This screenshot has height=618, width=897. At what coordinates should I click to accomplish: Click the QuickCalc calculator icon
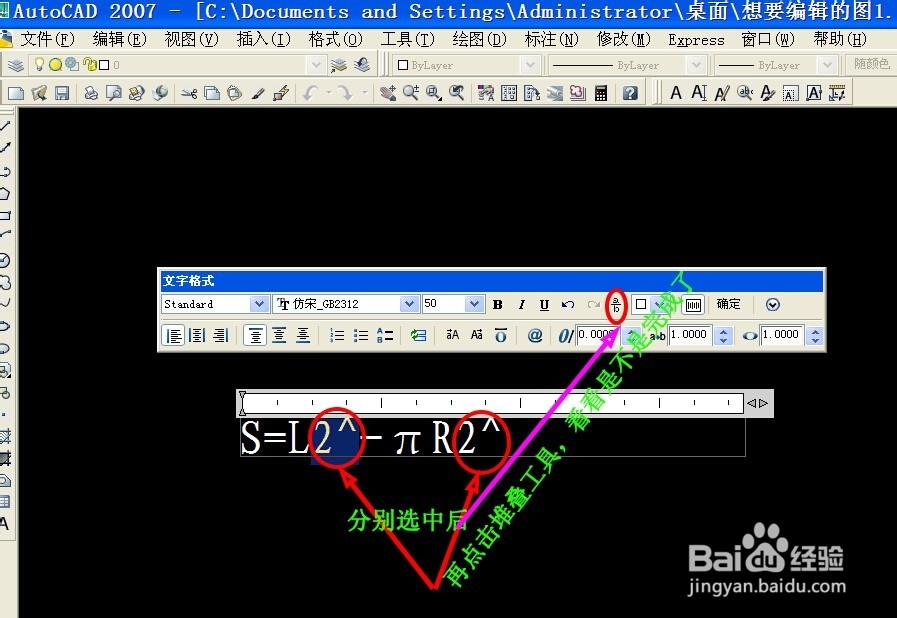(601, 93)
